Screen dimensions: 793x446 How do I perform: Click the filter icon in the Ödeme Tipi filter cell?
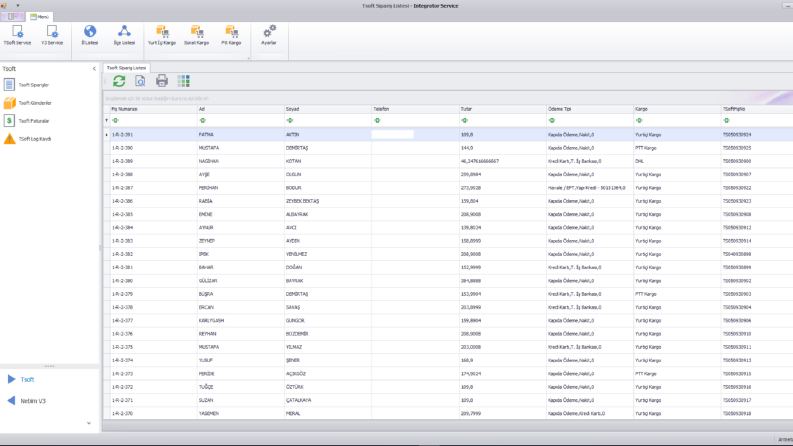552,120
